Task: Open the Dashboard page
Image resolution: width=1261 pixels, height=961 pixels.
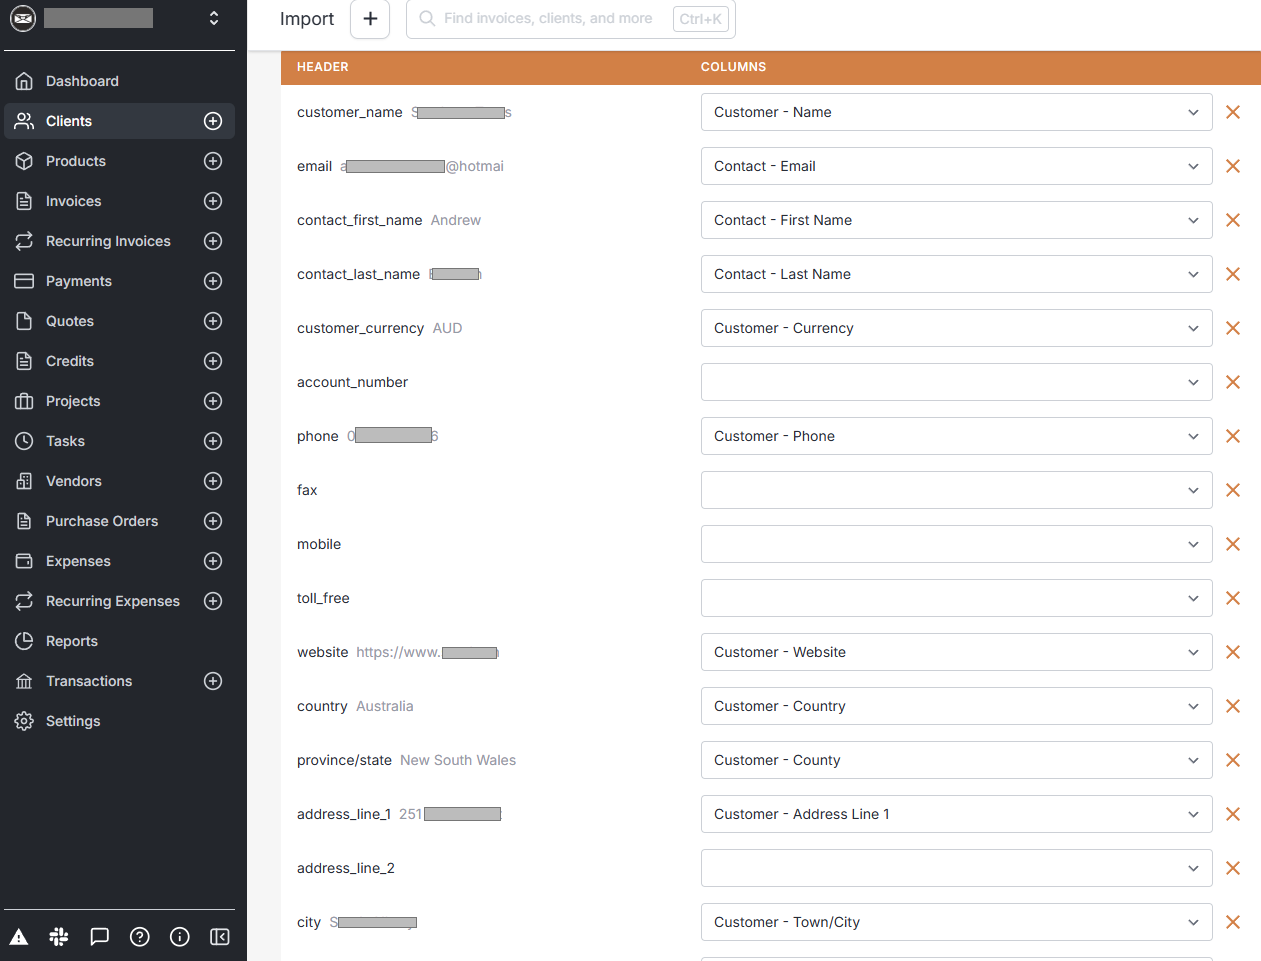Action: click(x=82, y=81)
